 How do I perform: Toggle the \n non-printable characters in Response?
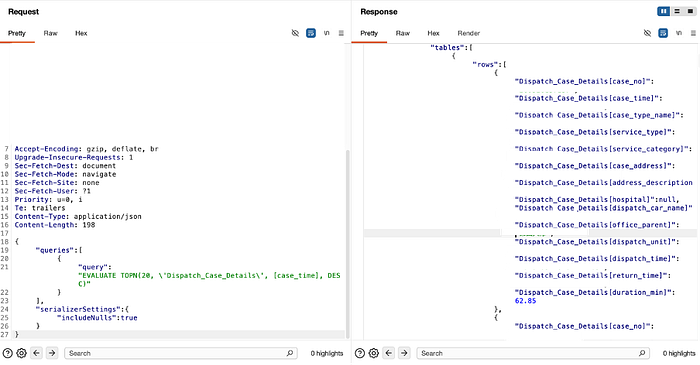pyautogui.click(x=679, y=33)
